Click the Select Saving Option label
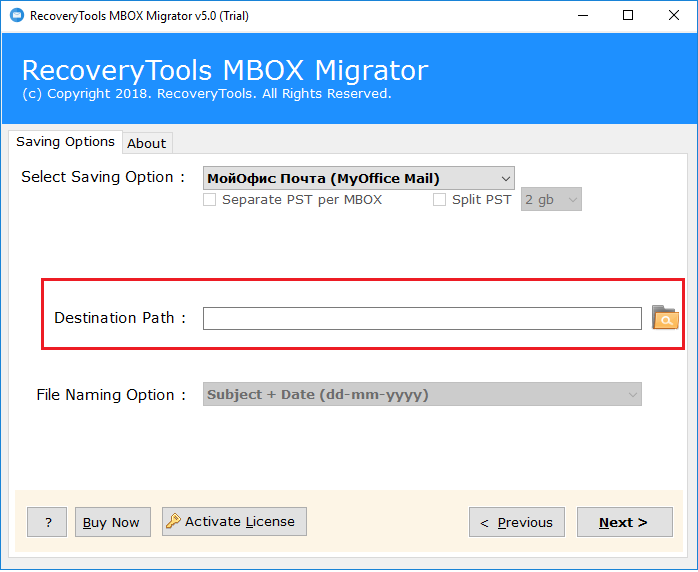698x572 pixels. point(103,177)
